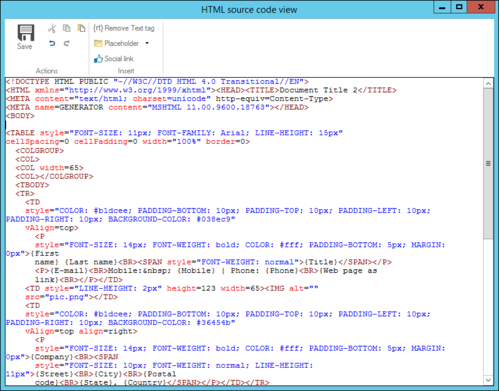The image size is (499, 391).
Task: Click the charset=unicode attribute text
Action: (x=169, y=99)
